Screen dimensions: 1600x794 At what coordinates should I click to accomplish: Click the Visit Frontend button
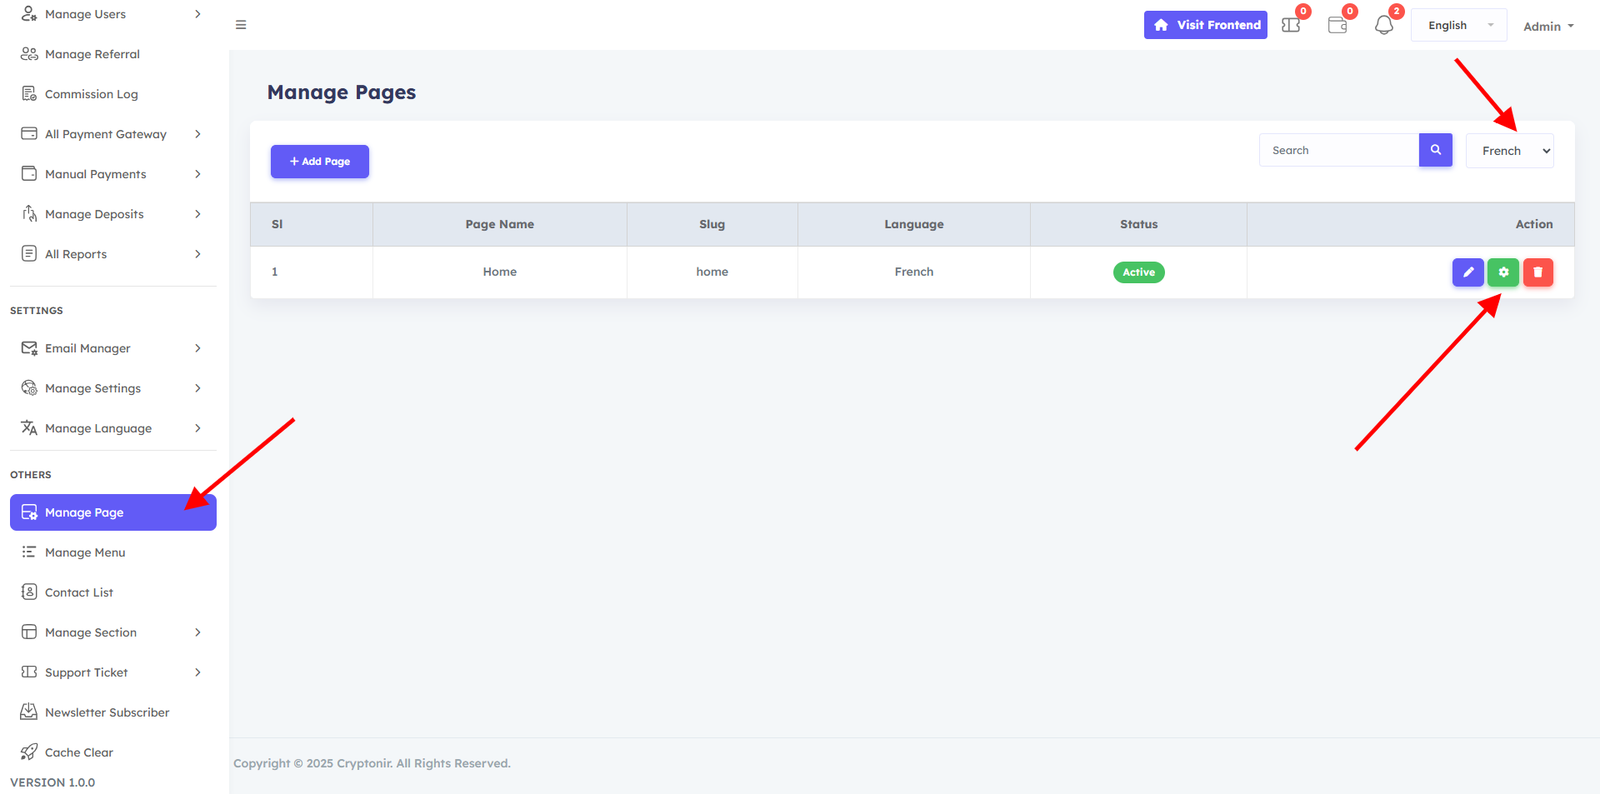(x=1205, y=25)
